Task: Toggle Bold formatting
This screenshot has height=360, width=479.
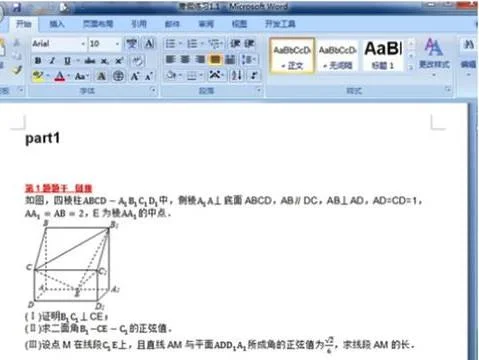Action: click(x=38, y=61)
